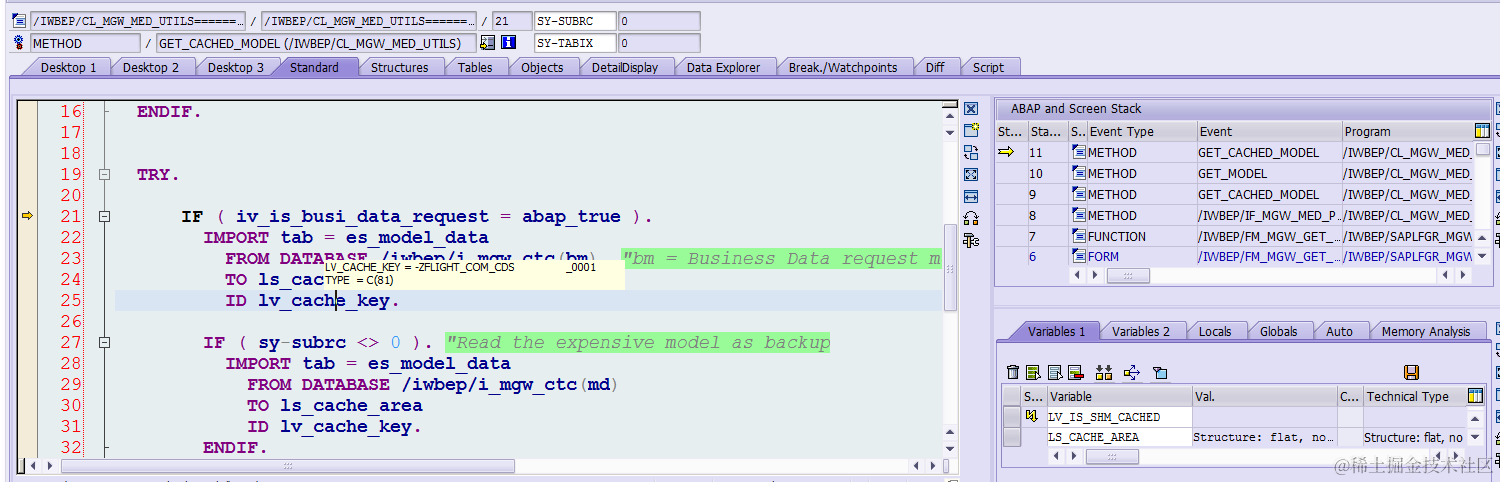
Task: Collapse the code fold marker at line 16
Action: [x=104, y=112]
